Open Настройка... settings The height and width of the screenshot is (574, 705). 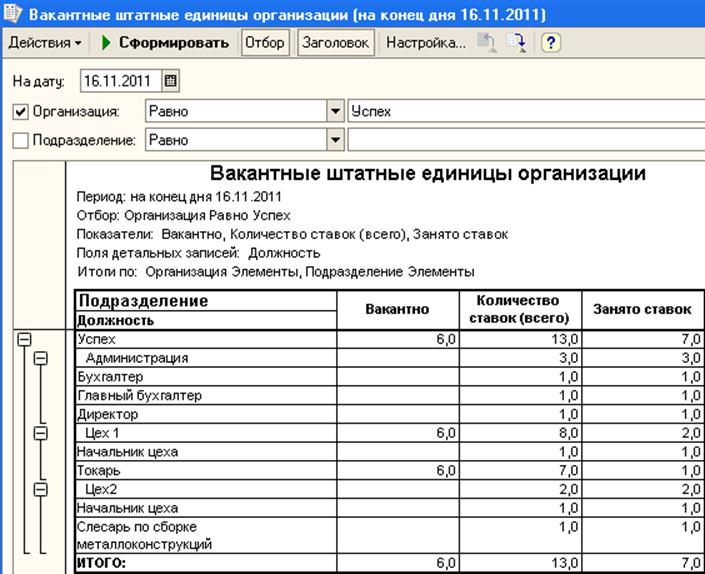pos(426,43)
